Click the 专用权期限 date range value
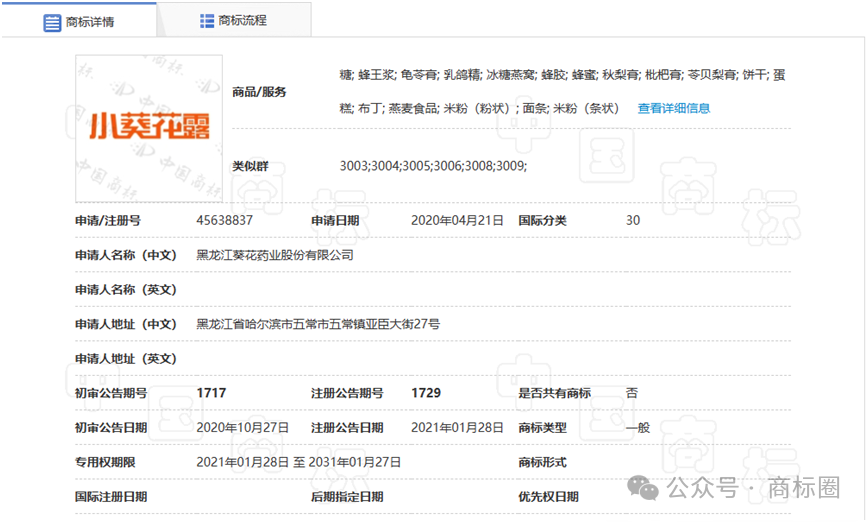 pyautogui.click(x=298, y=462)
